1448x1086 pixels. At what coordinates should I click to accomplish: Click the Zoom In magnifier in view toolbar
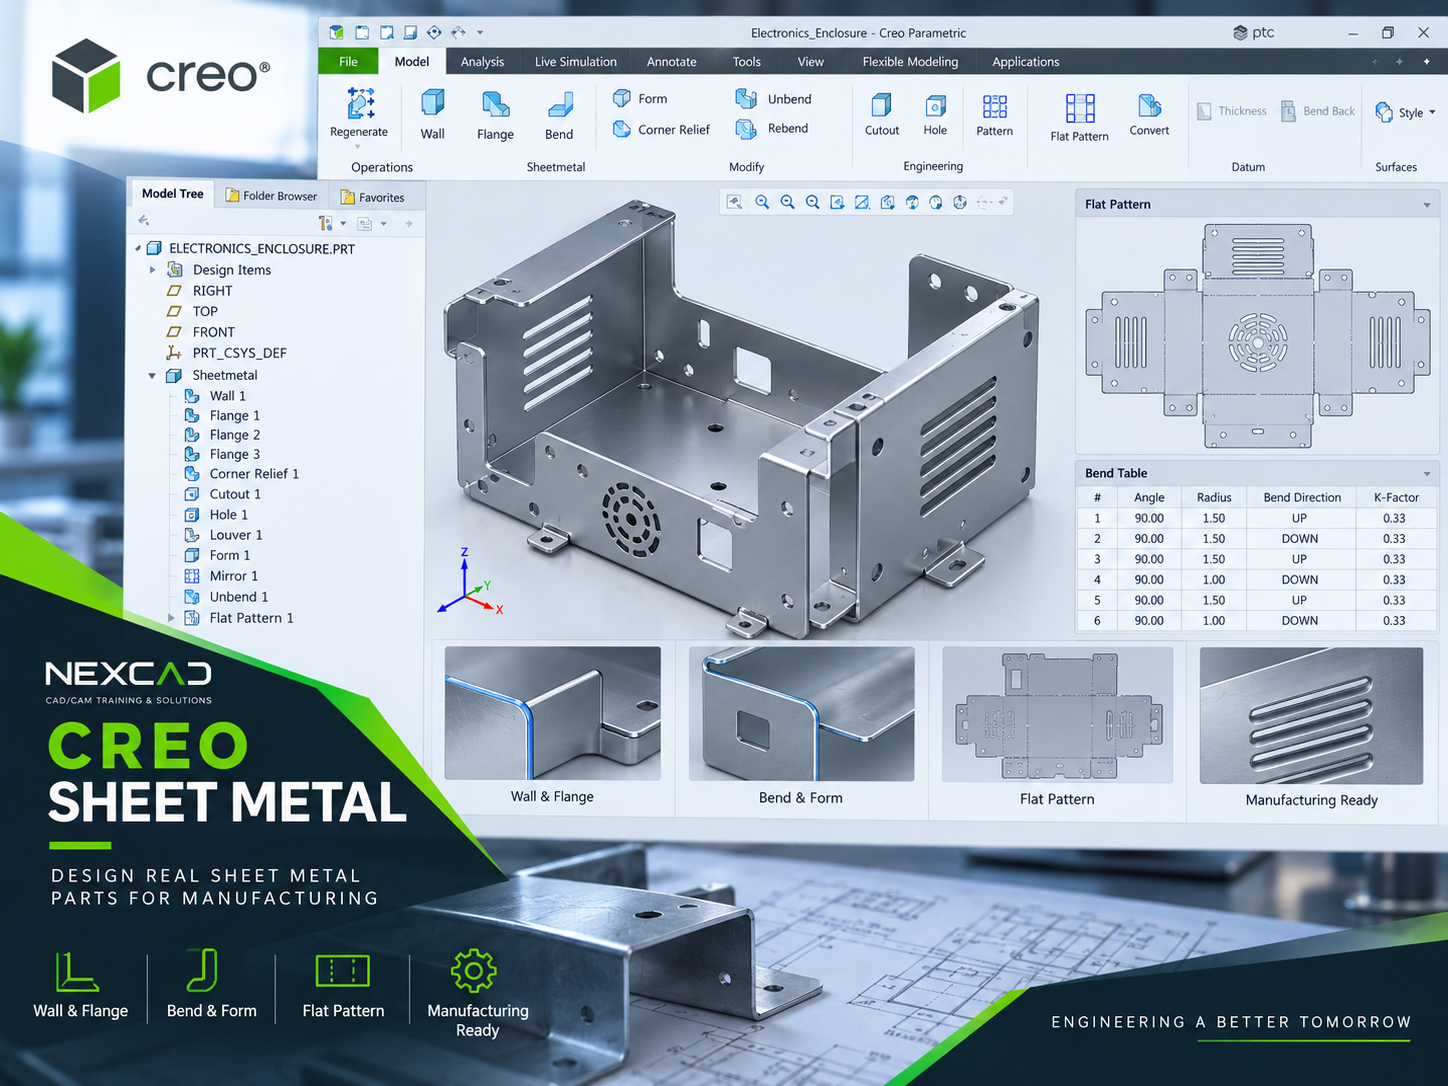pos(762,202)
